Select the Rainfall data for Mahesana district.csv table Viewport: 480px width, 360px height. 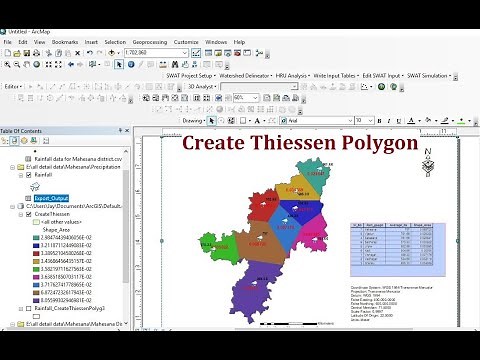[x=78, y=159]
